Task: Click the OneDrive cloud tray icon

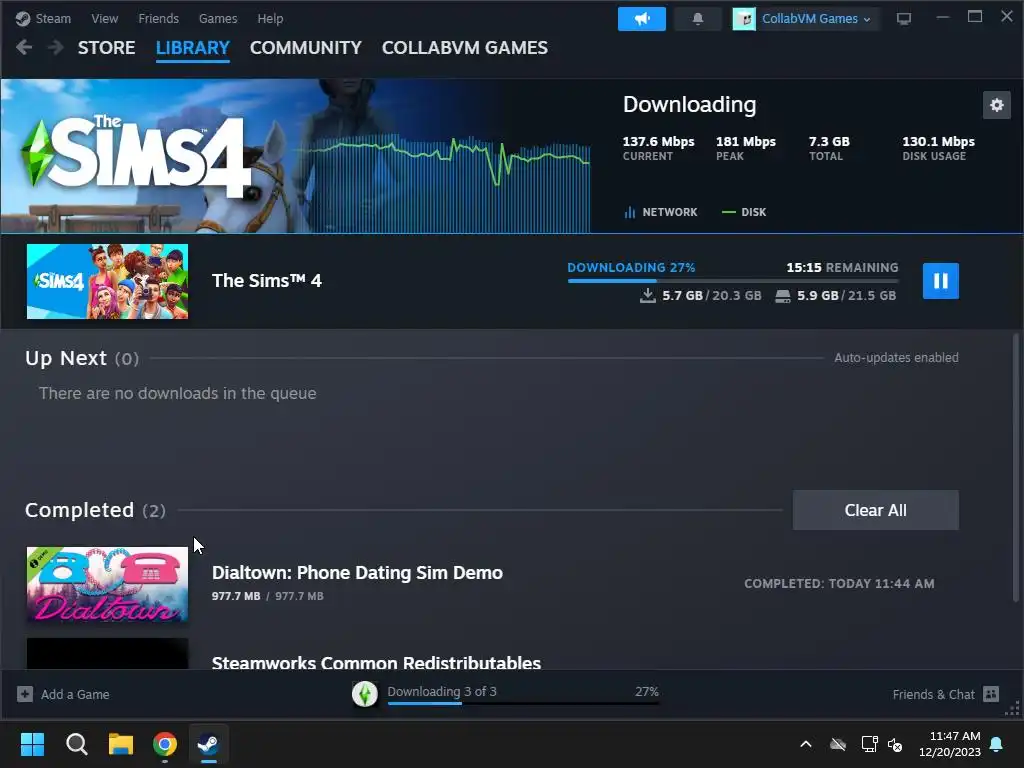Action: pos(838,744)
